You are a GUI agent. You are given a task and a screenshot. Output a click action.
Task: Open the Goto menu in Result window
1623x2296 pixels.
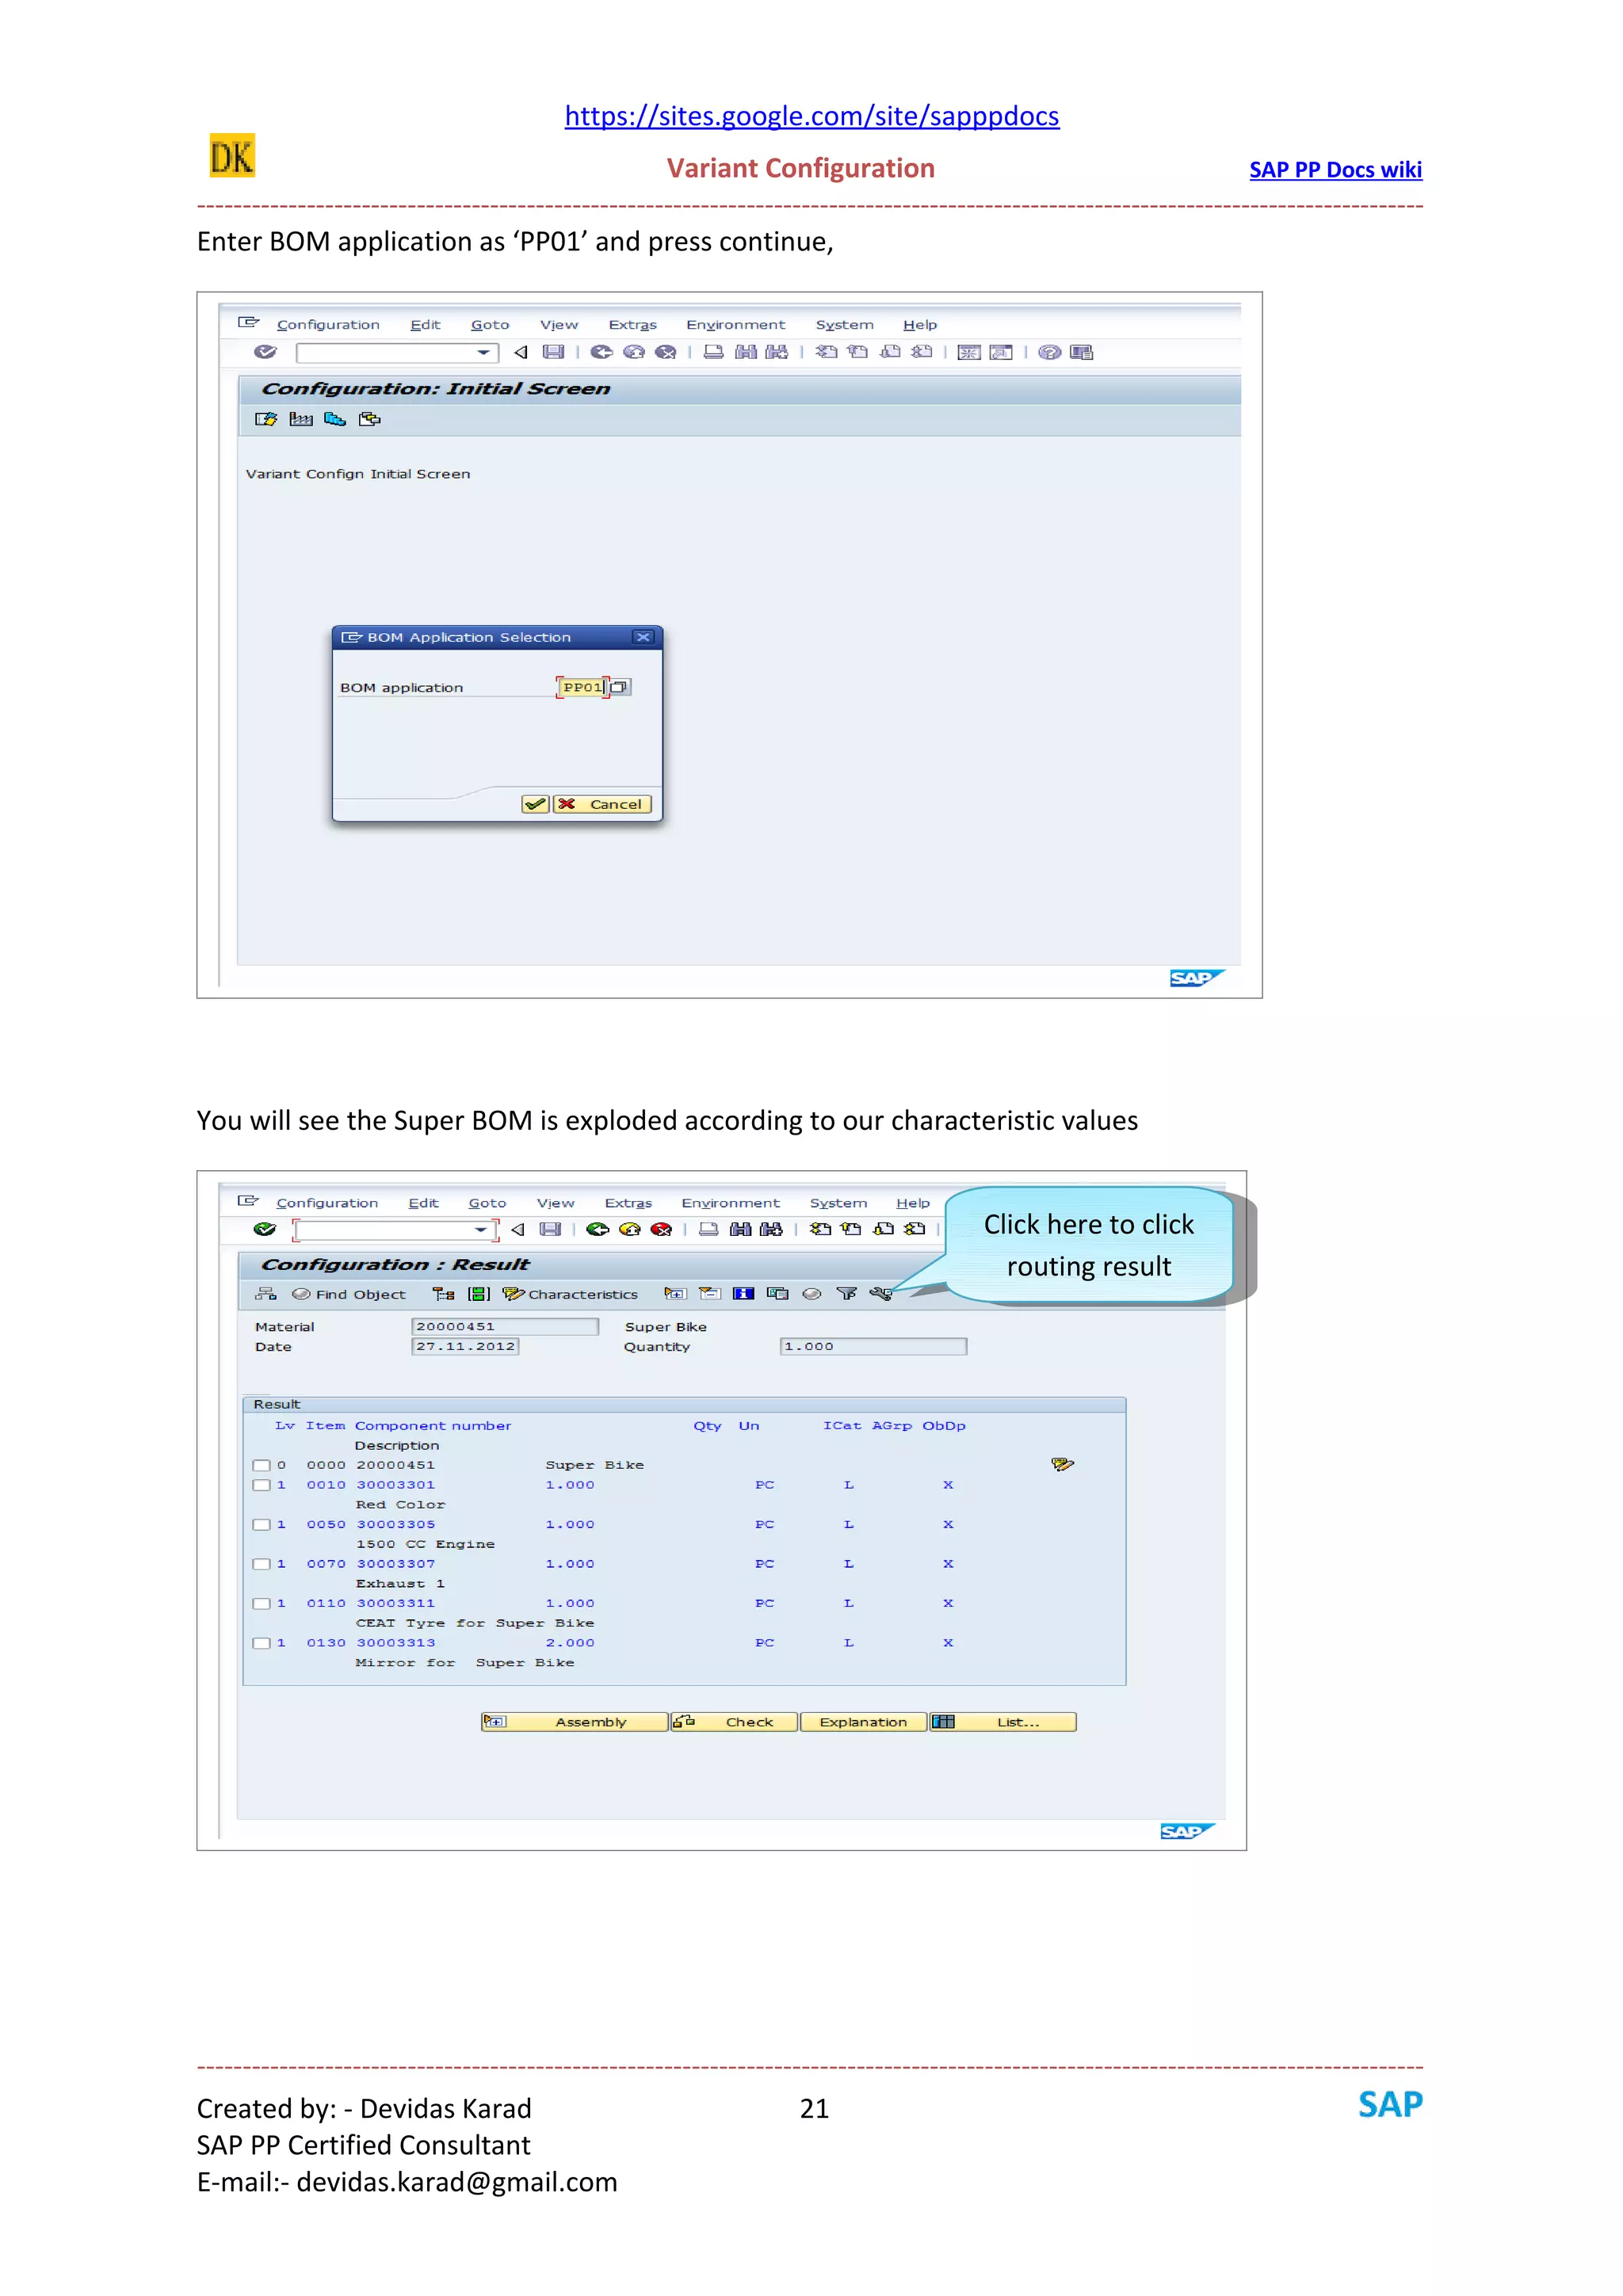click(x=487, y=1203)
